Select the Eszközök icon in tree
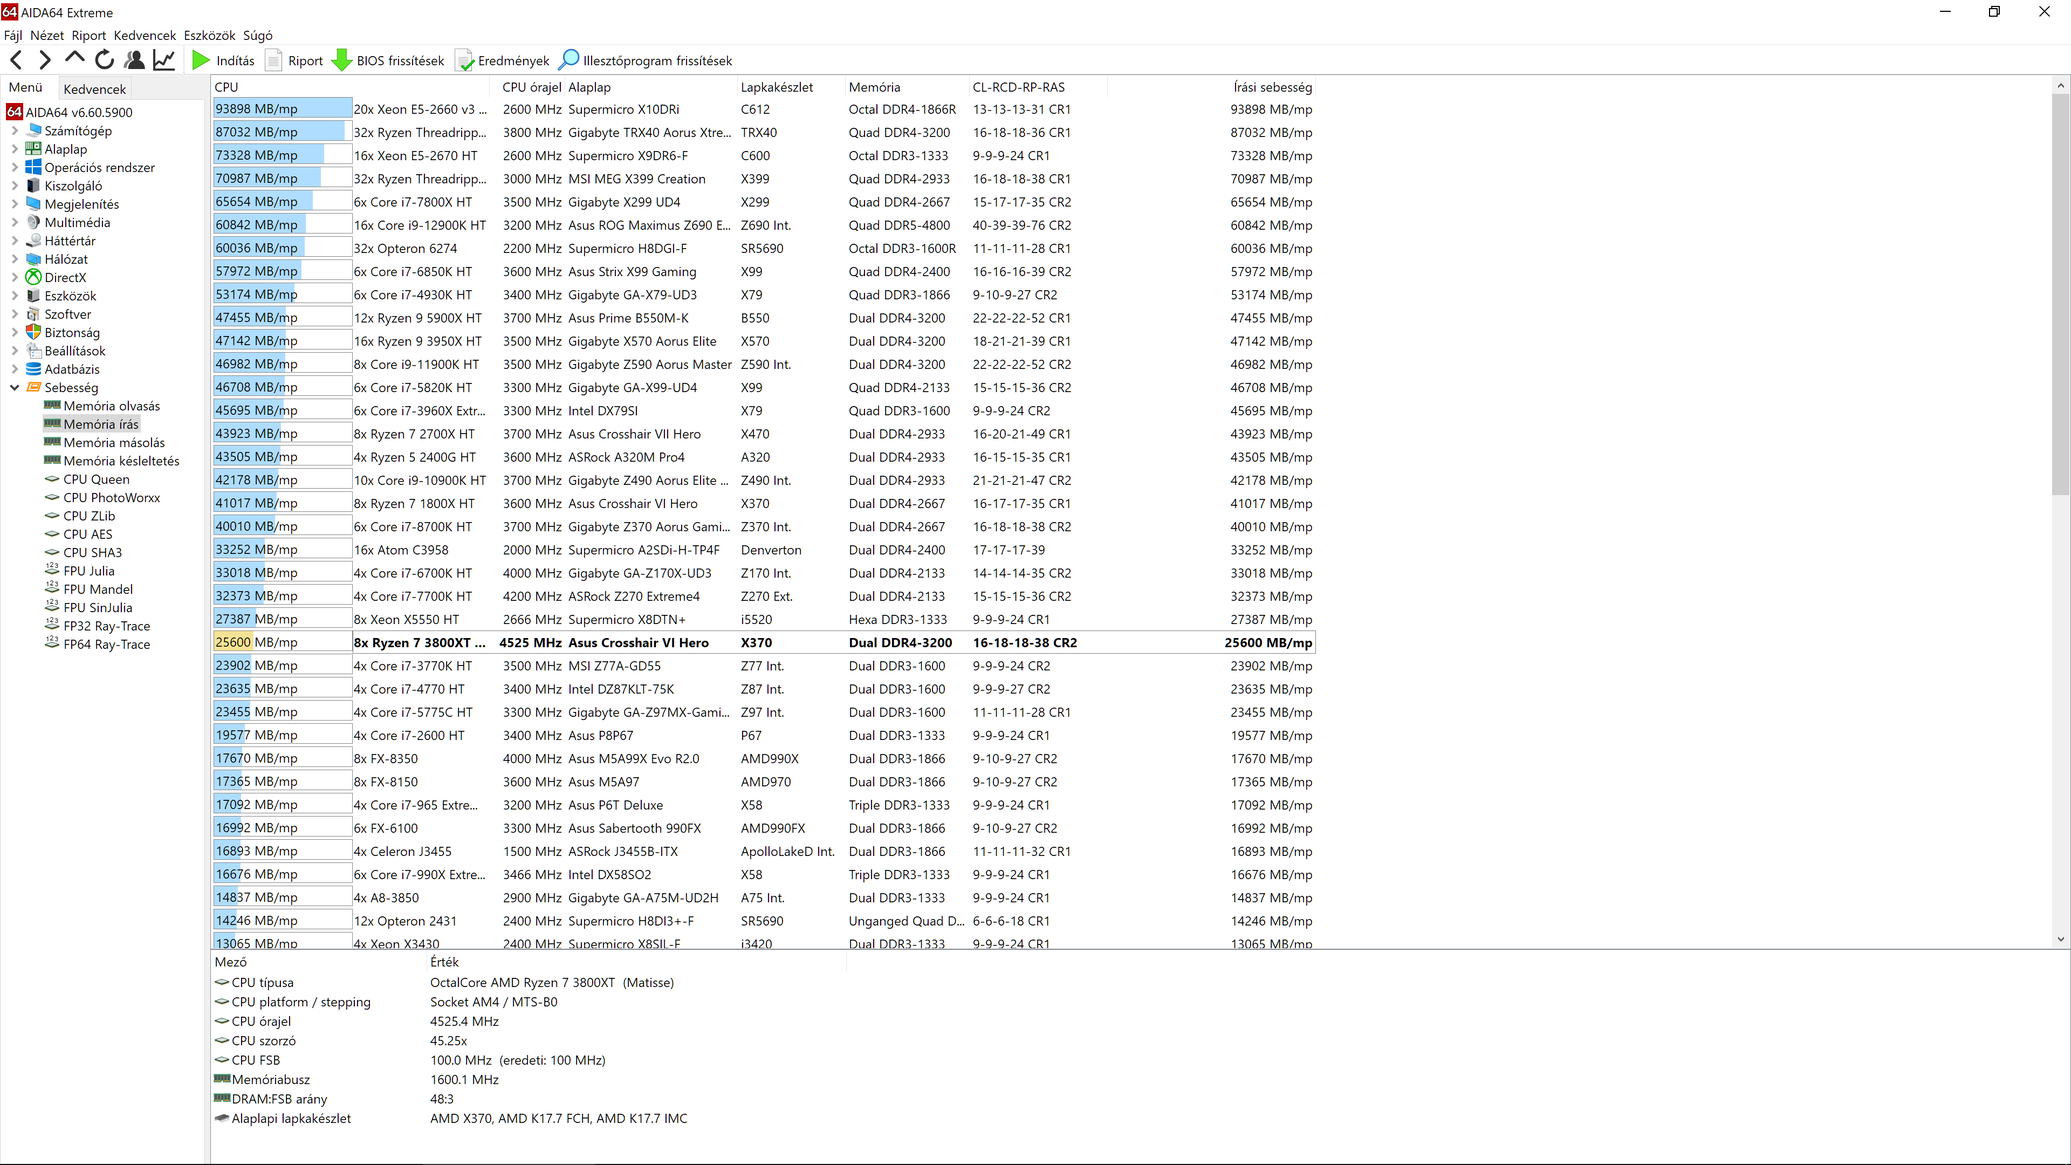Viewport: 2071px width, 1165px height. pos(34,296)
